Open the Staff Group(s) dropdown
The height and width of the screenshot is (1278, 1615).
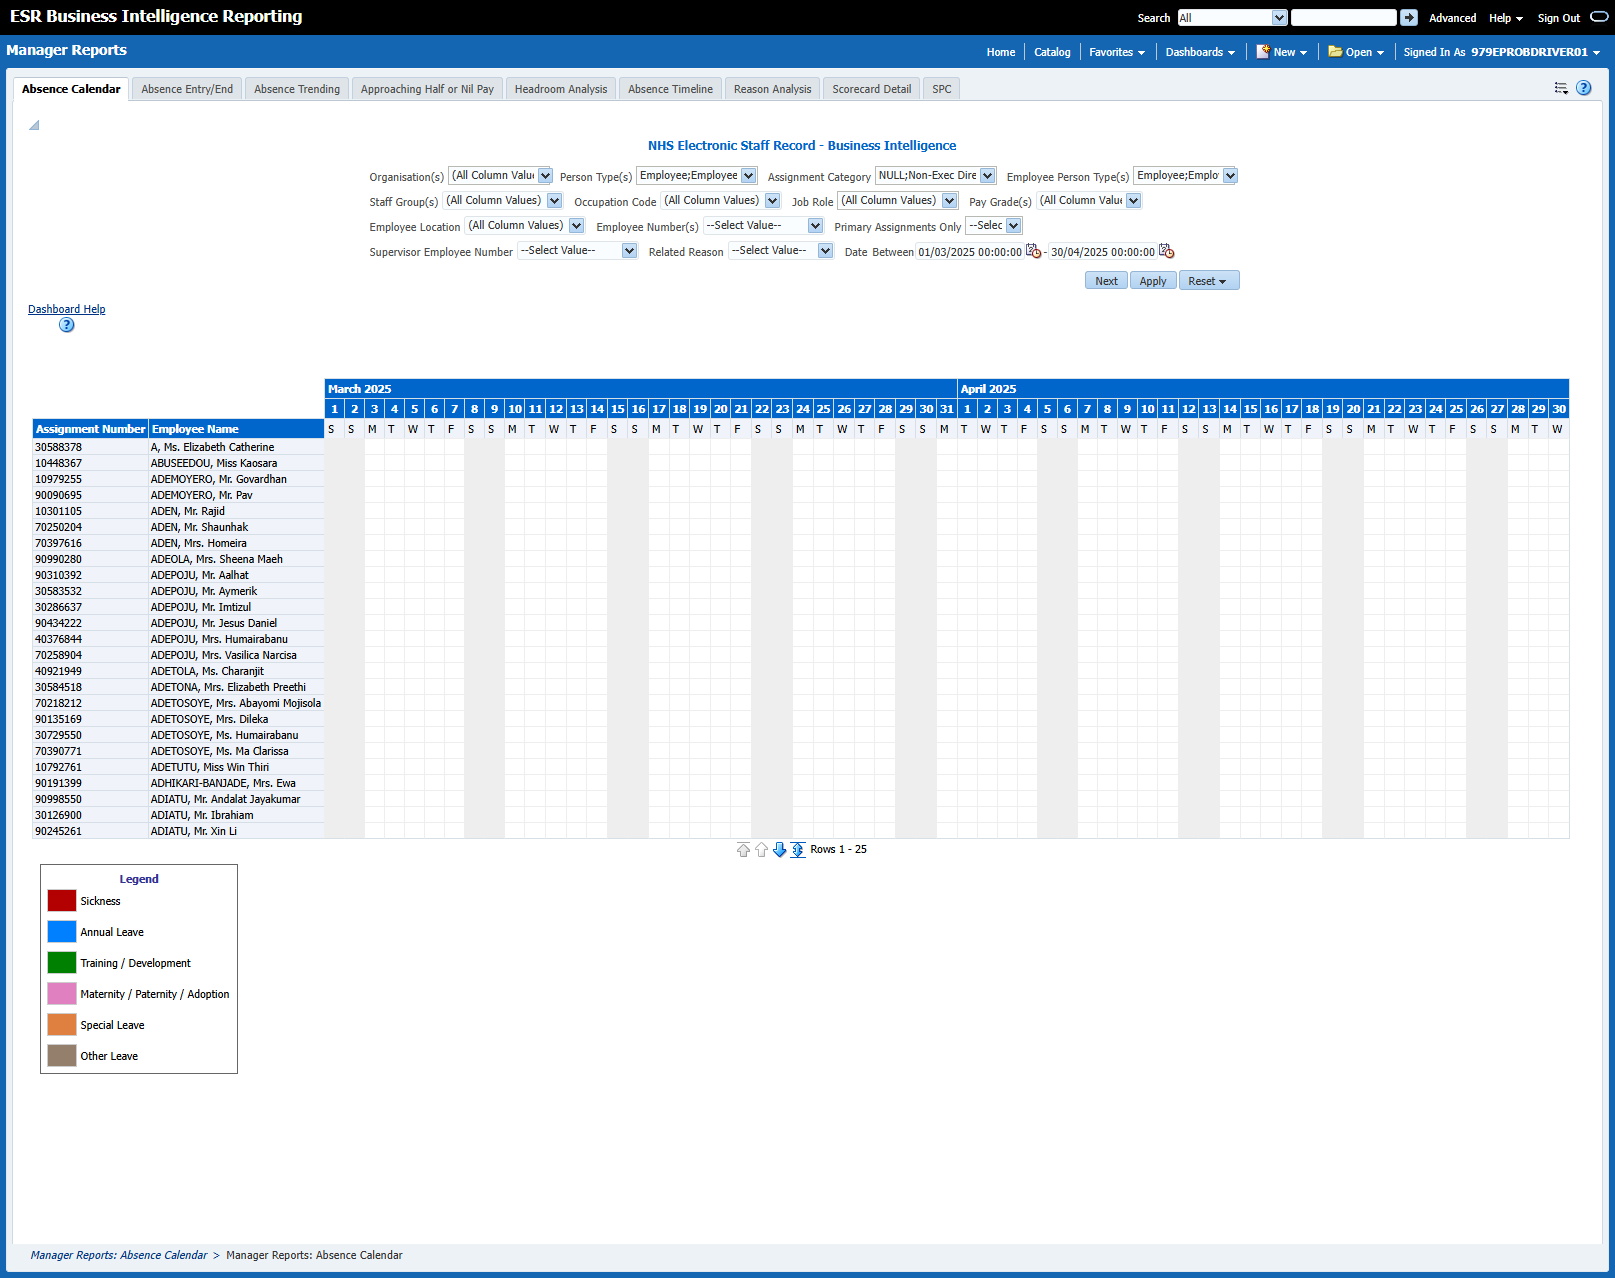(x=554, y=201)
